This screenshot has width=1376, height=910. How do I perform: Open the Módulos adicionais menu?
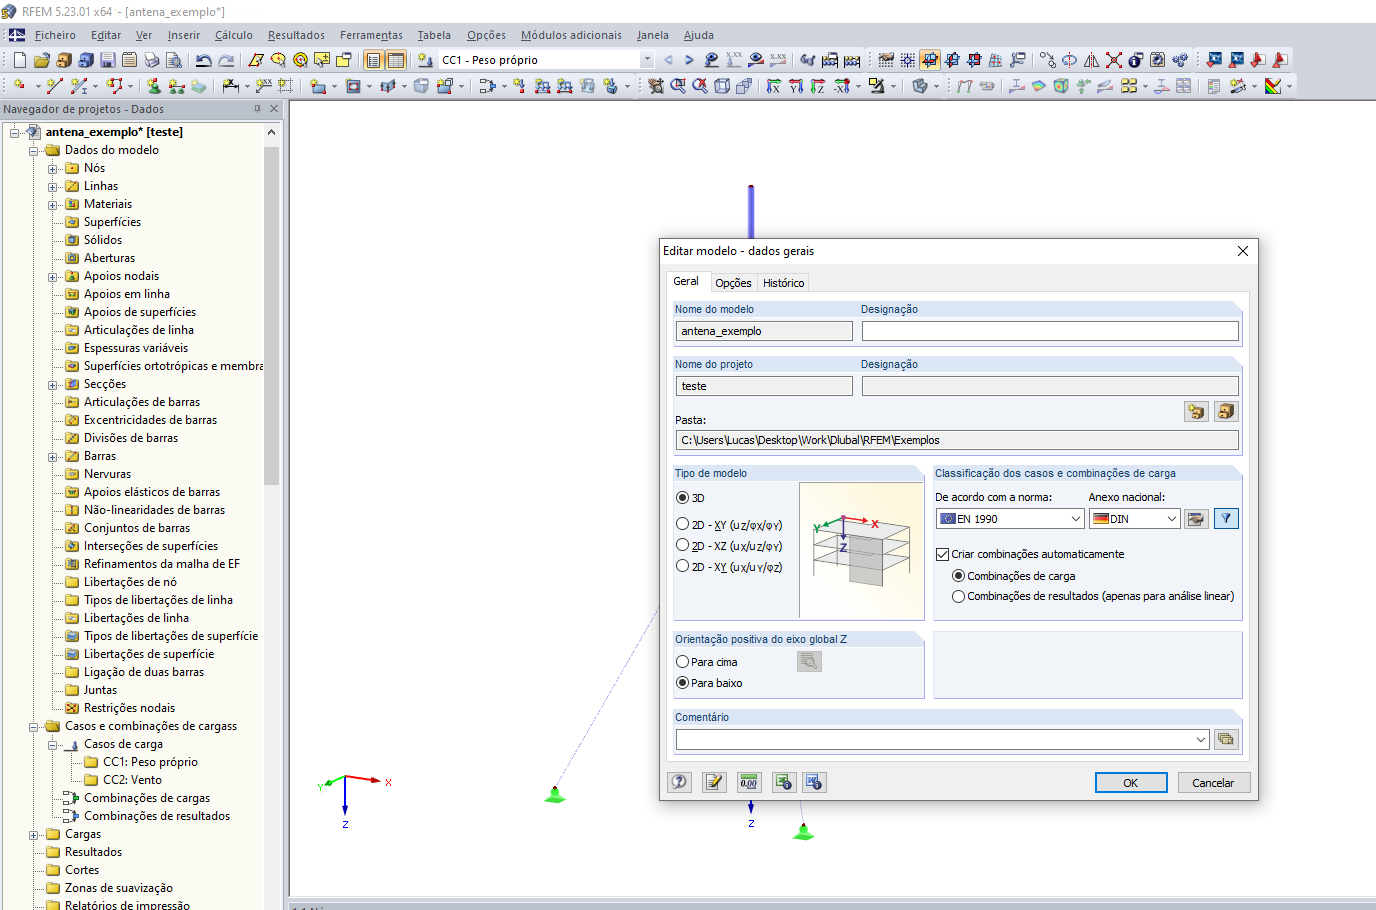(571, 35)
